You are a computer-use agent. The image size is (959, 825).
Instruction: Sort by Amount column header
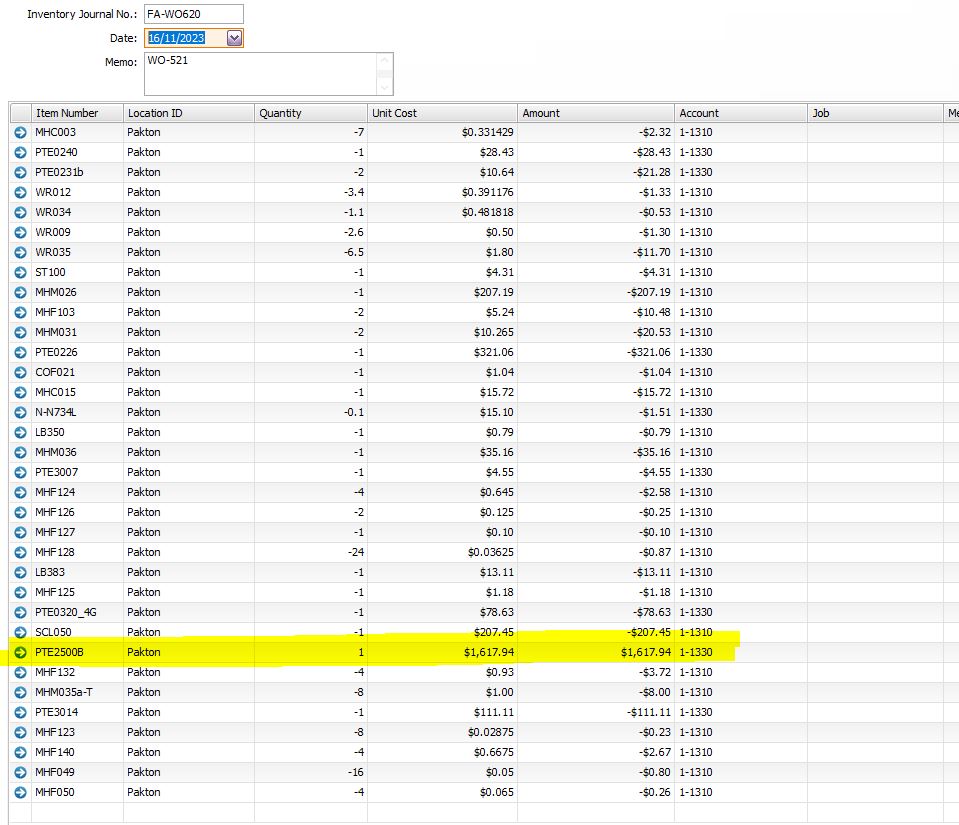596,113
